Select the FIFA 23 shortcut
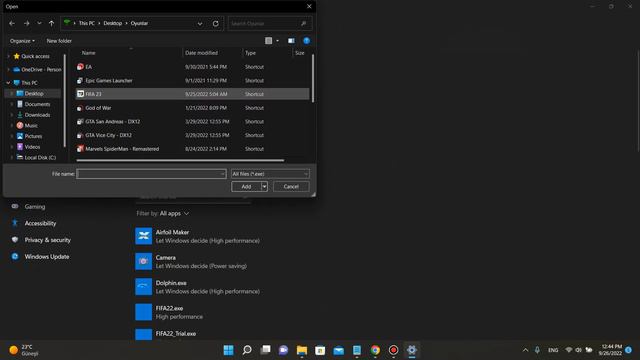 (x=192, y=94)
